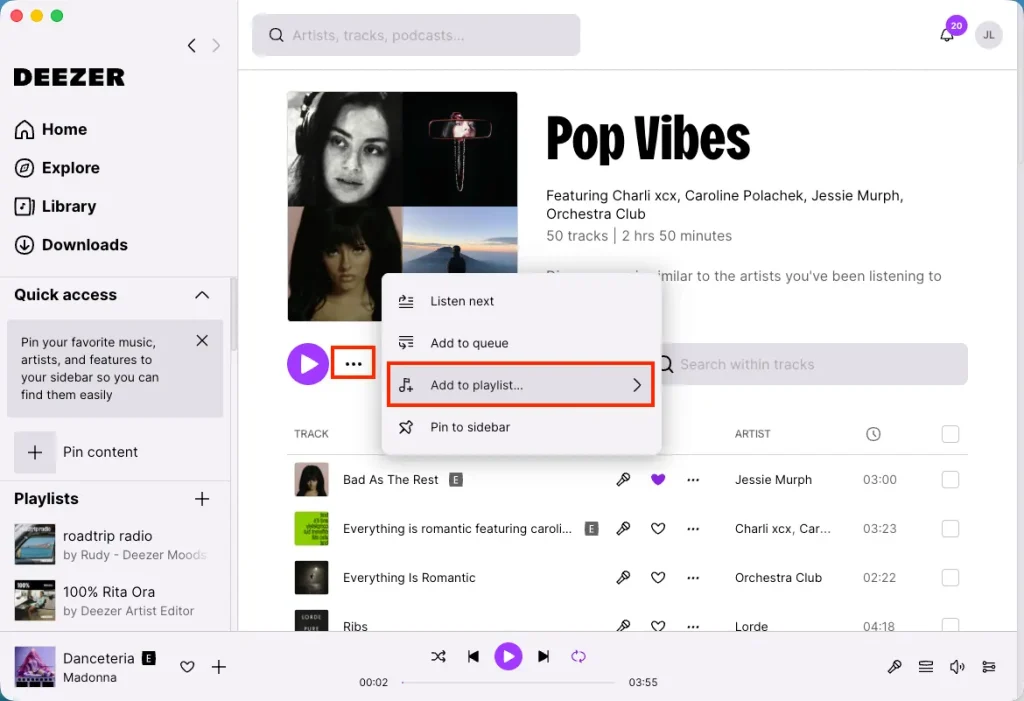Choose Pin to sidebar from menu
This screenshot has height=701, width=1024.
click(x=521, y=427)
